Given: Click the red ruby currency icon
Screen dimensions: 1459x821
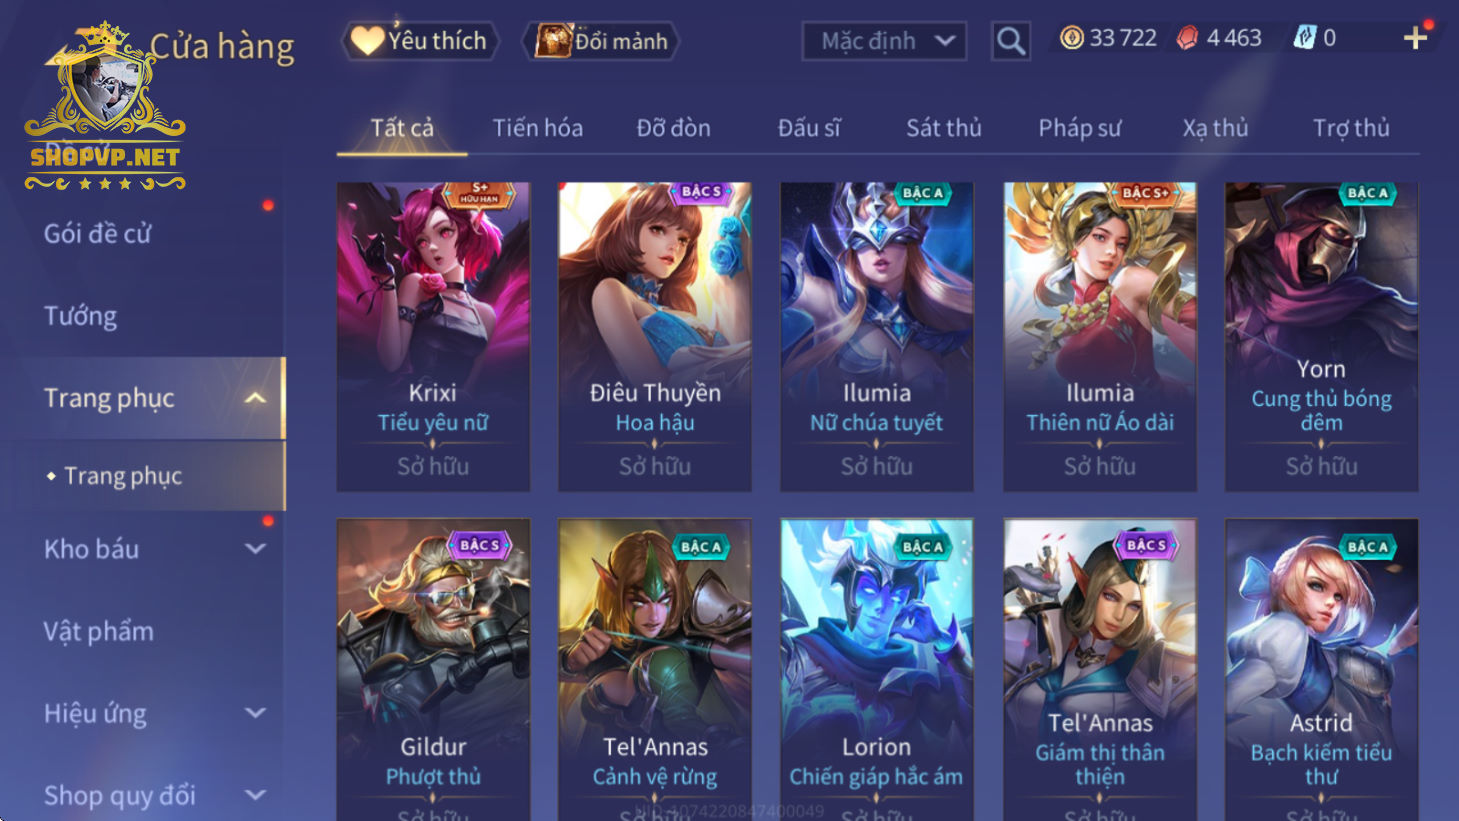Looking at the screenshot, I should (1187, 38).
